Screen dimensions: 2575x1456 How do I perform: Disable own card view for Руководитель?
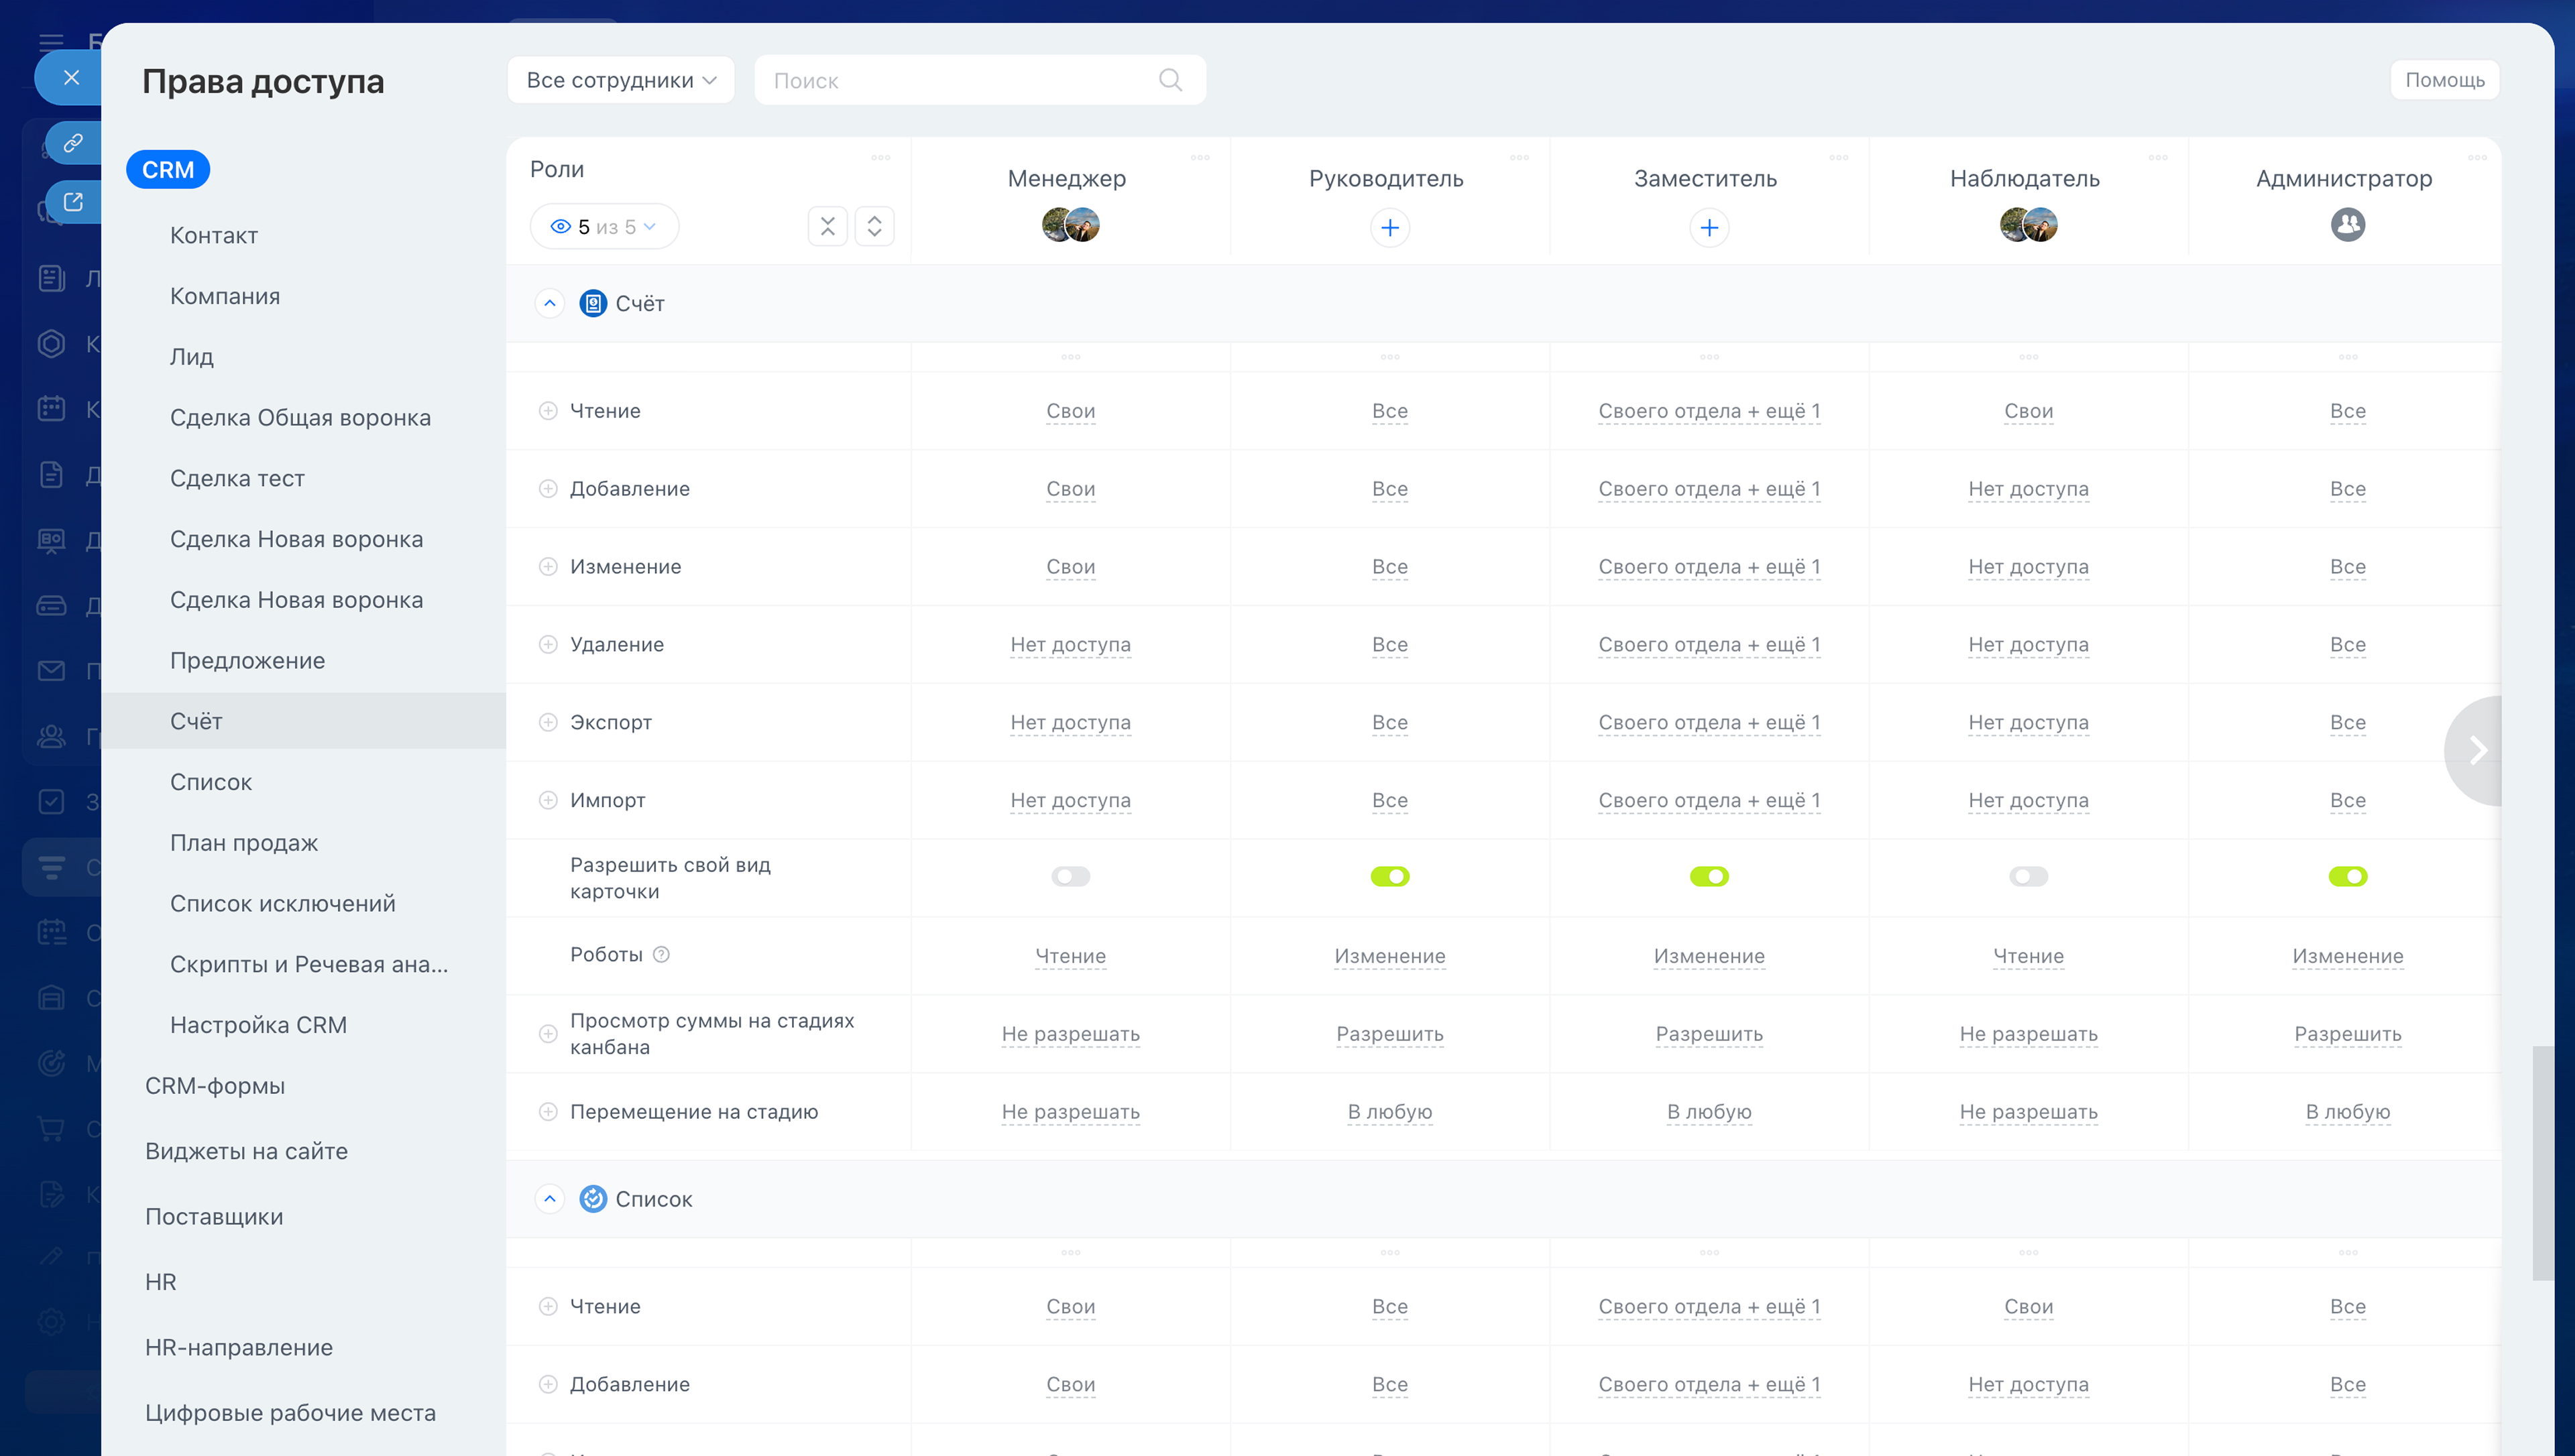[1389, 876]
